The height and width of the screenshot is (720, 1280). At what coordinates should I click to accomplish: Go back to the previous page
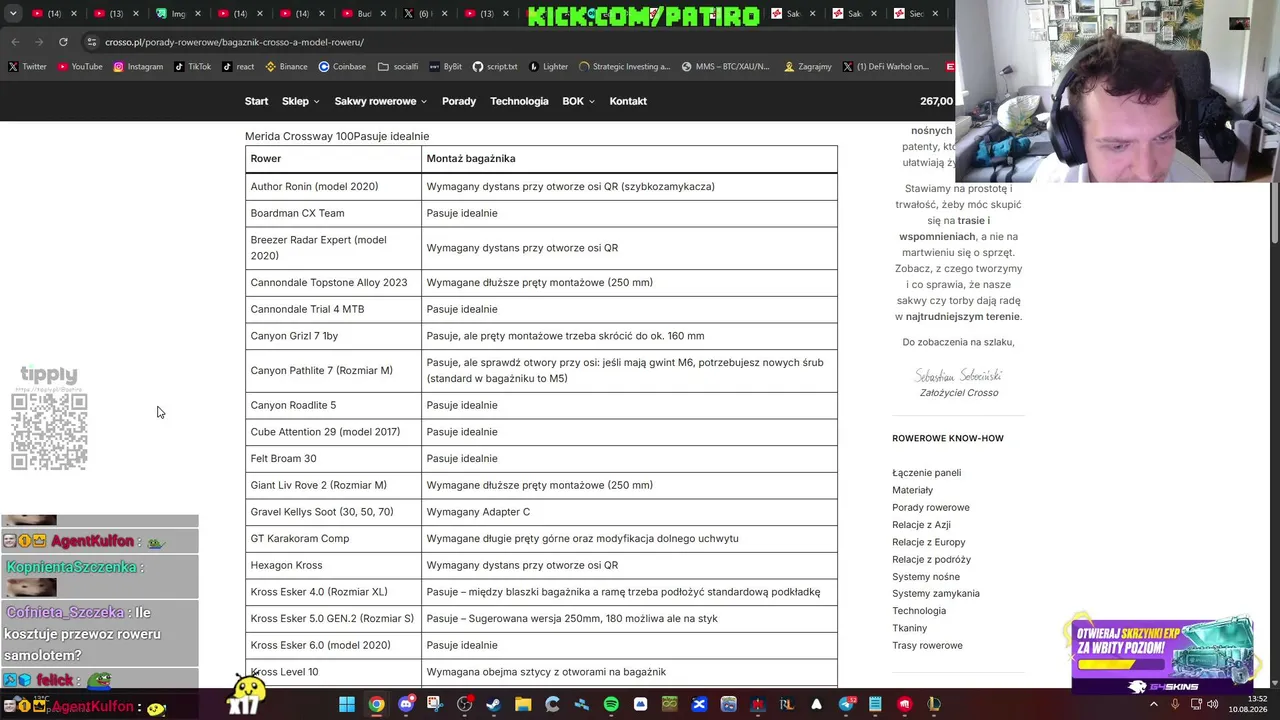coord(15,42)
